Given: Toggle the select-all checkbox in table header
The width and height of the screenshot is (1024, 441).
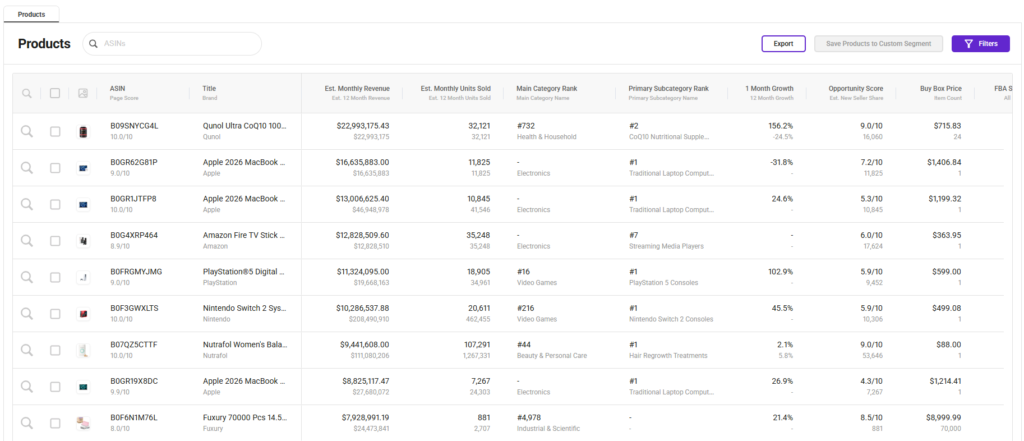Looking at the screenshot, I should pos(55,93).
